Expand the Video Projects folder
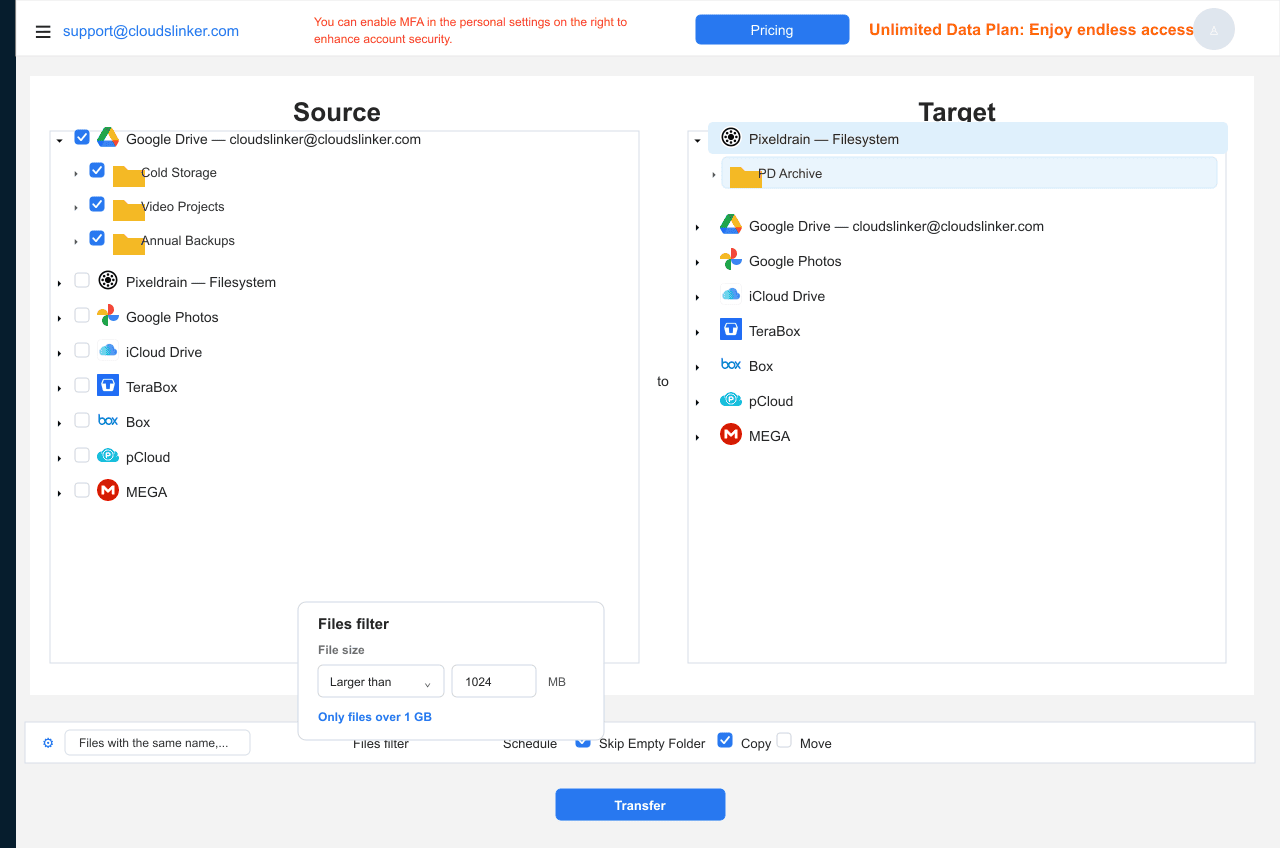1280x848 pixels. 76,208
